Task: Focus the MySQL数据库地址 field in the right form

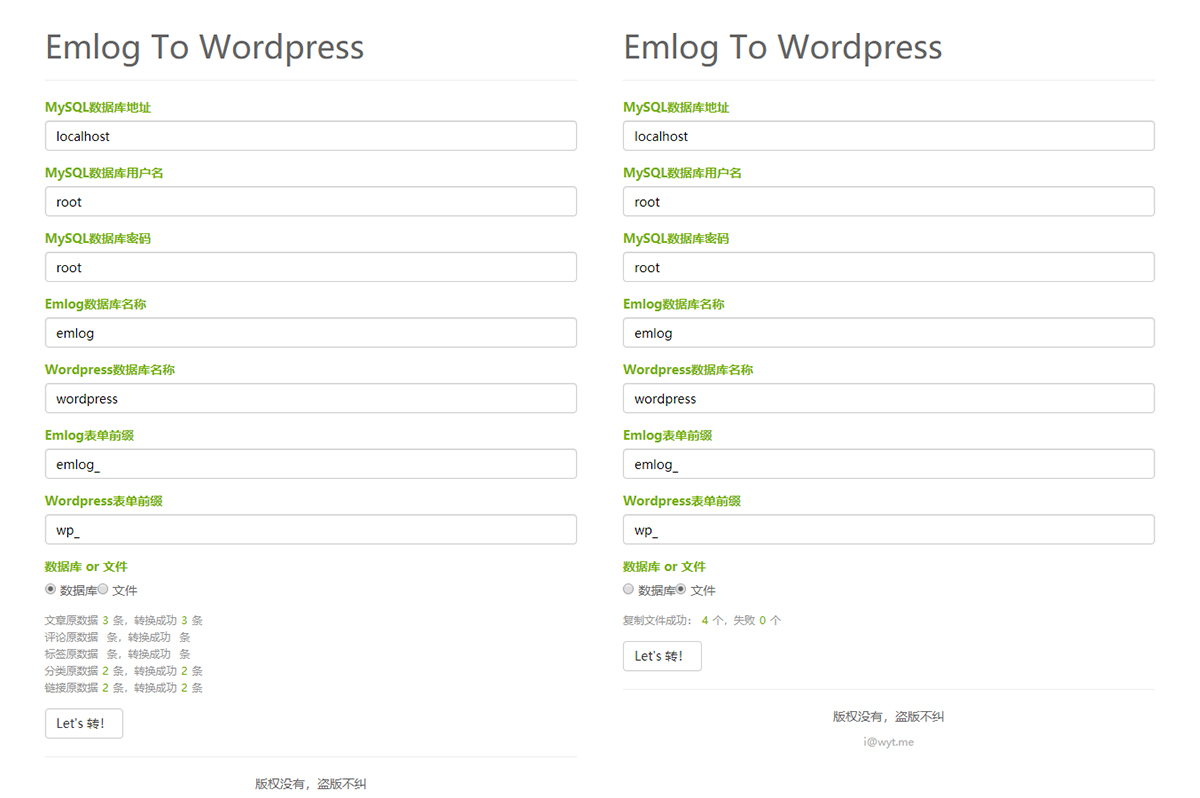Action: [x=889, y=136]
